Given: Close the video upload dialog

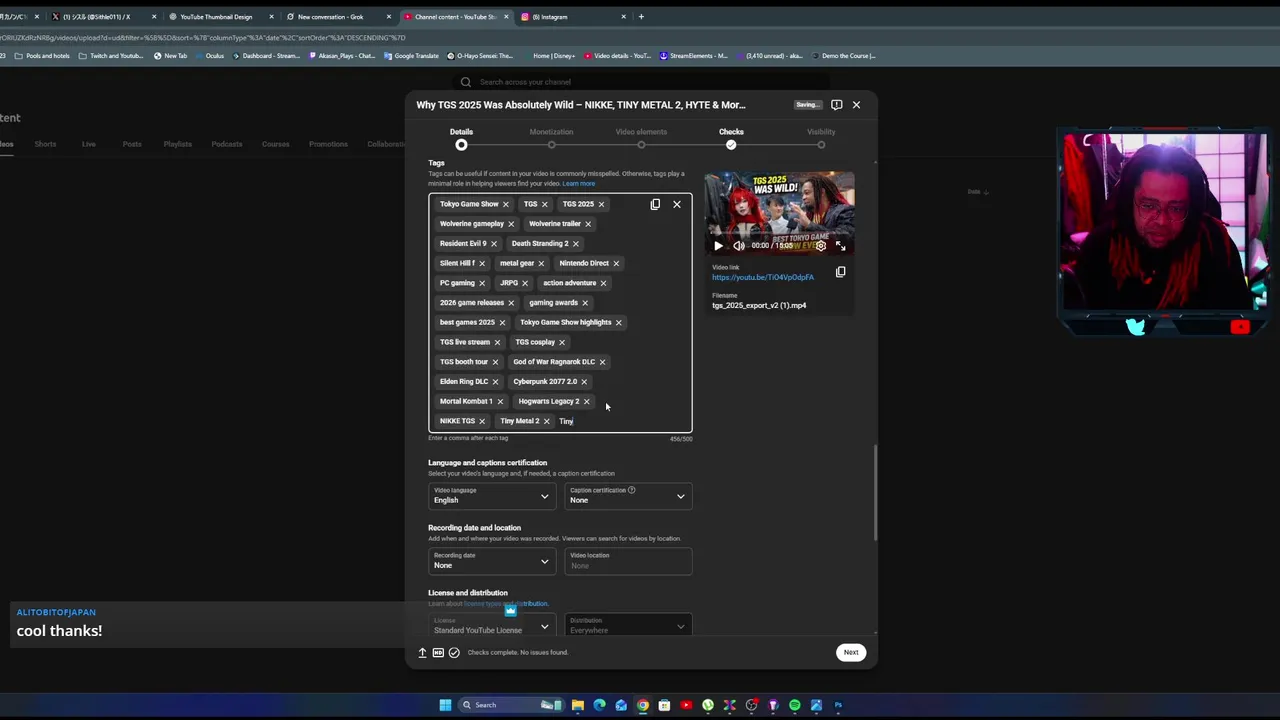Looking at the screenshot, I should pyautogui.click(x=856, y=104).
